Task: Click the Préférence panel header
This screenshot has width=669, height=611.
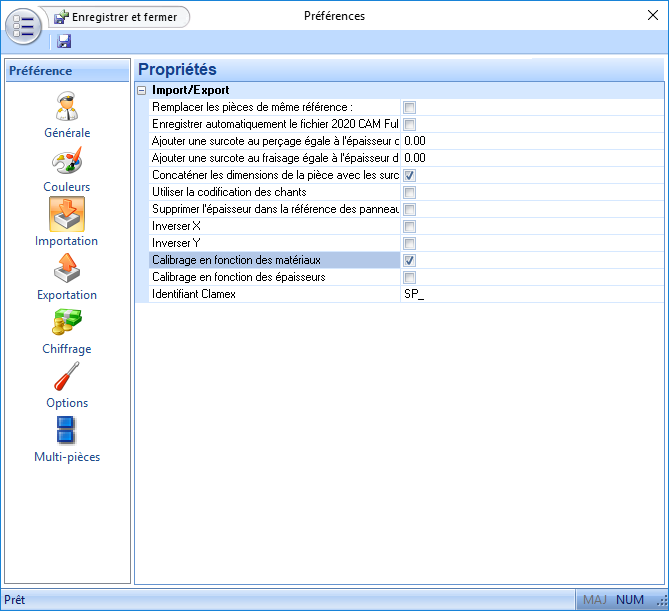Action: coord(67,71)
